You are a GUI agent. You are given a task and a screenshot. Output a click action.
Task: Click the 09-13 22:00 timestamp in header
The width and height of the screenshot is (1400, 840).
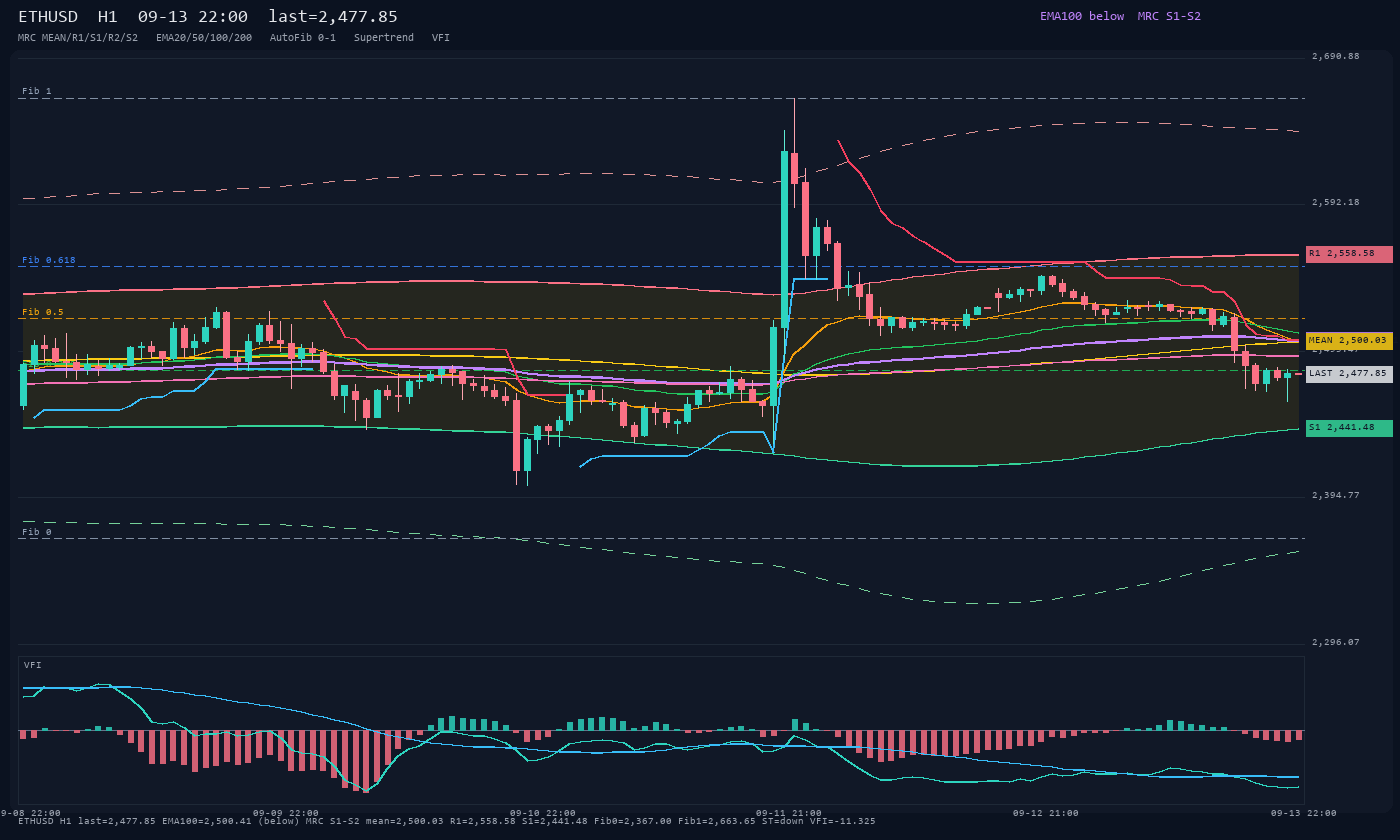tap(193, 17)
